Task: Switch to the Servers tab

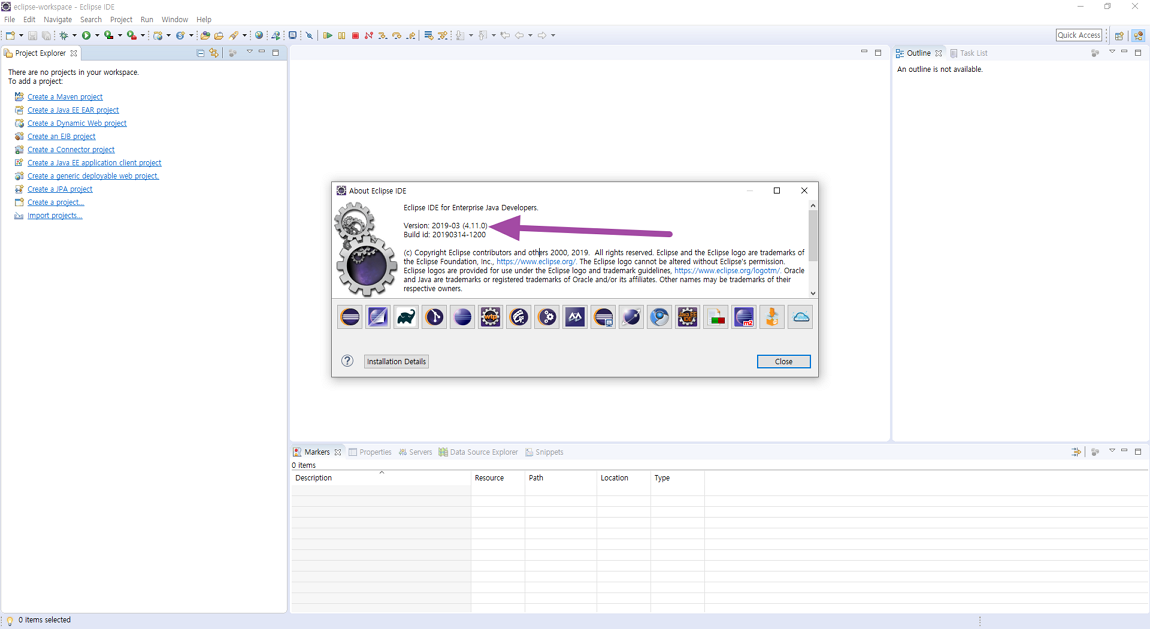Action: click(415, 452)
